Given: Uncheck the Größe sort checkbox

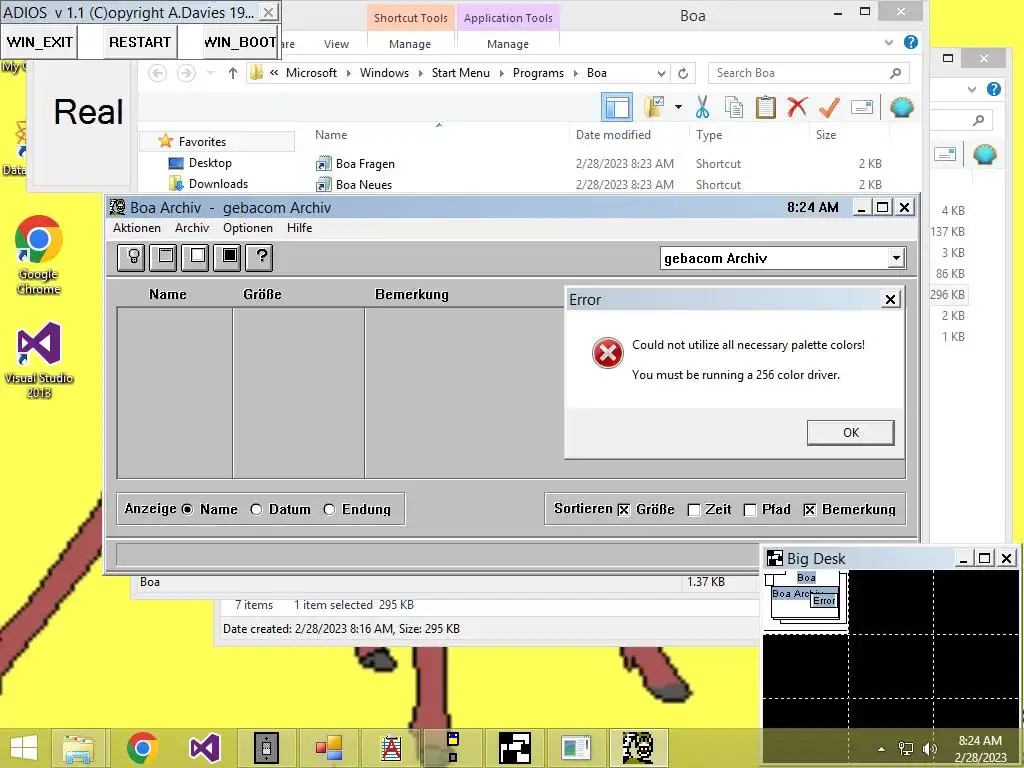Looking at the screenshot, I should pos(624,510).
